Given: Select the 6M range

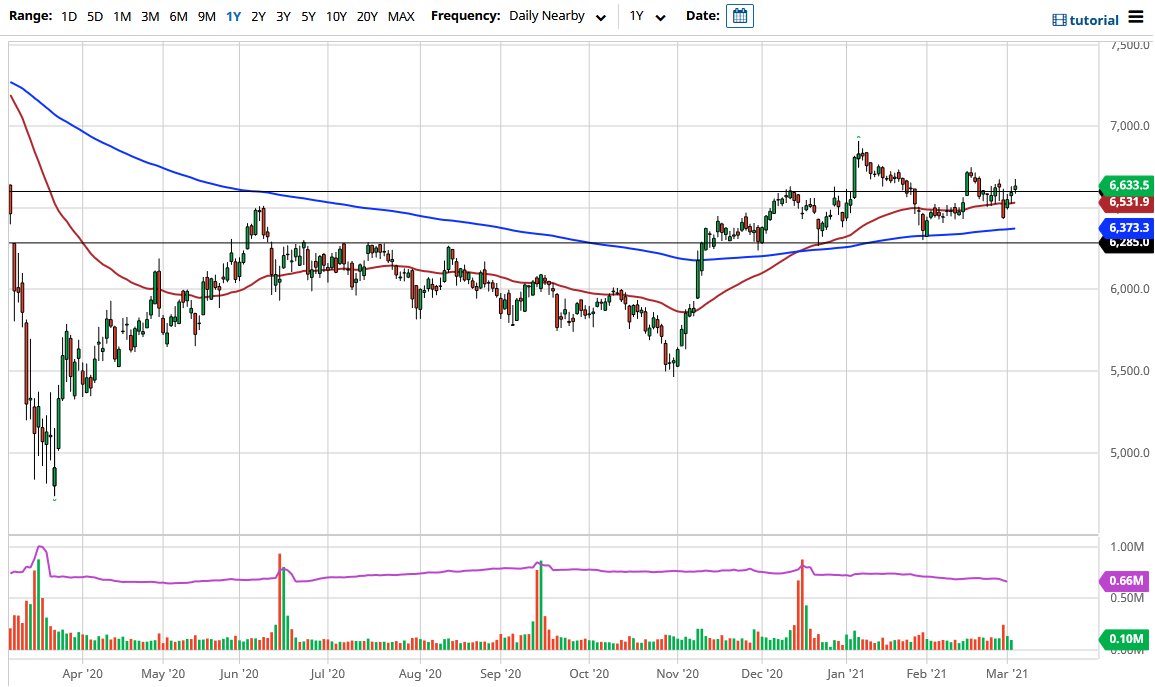Looking at the screenshot, I should [x=178, y=16].
